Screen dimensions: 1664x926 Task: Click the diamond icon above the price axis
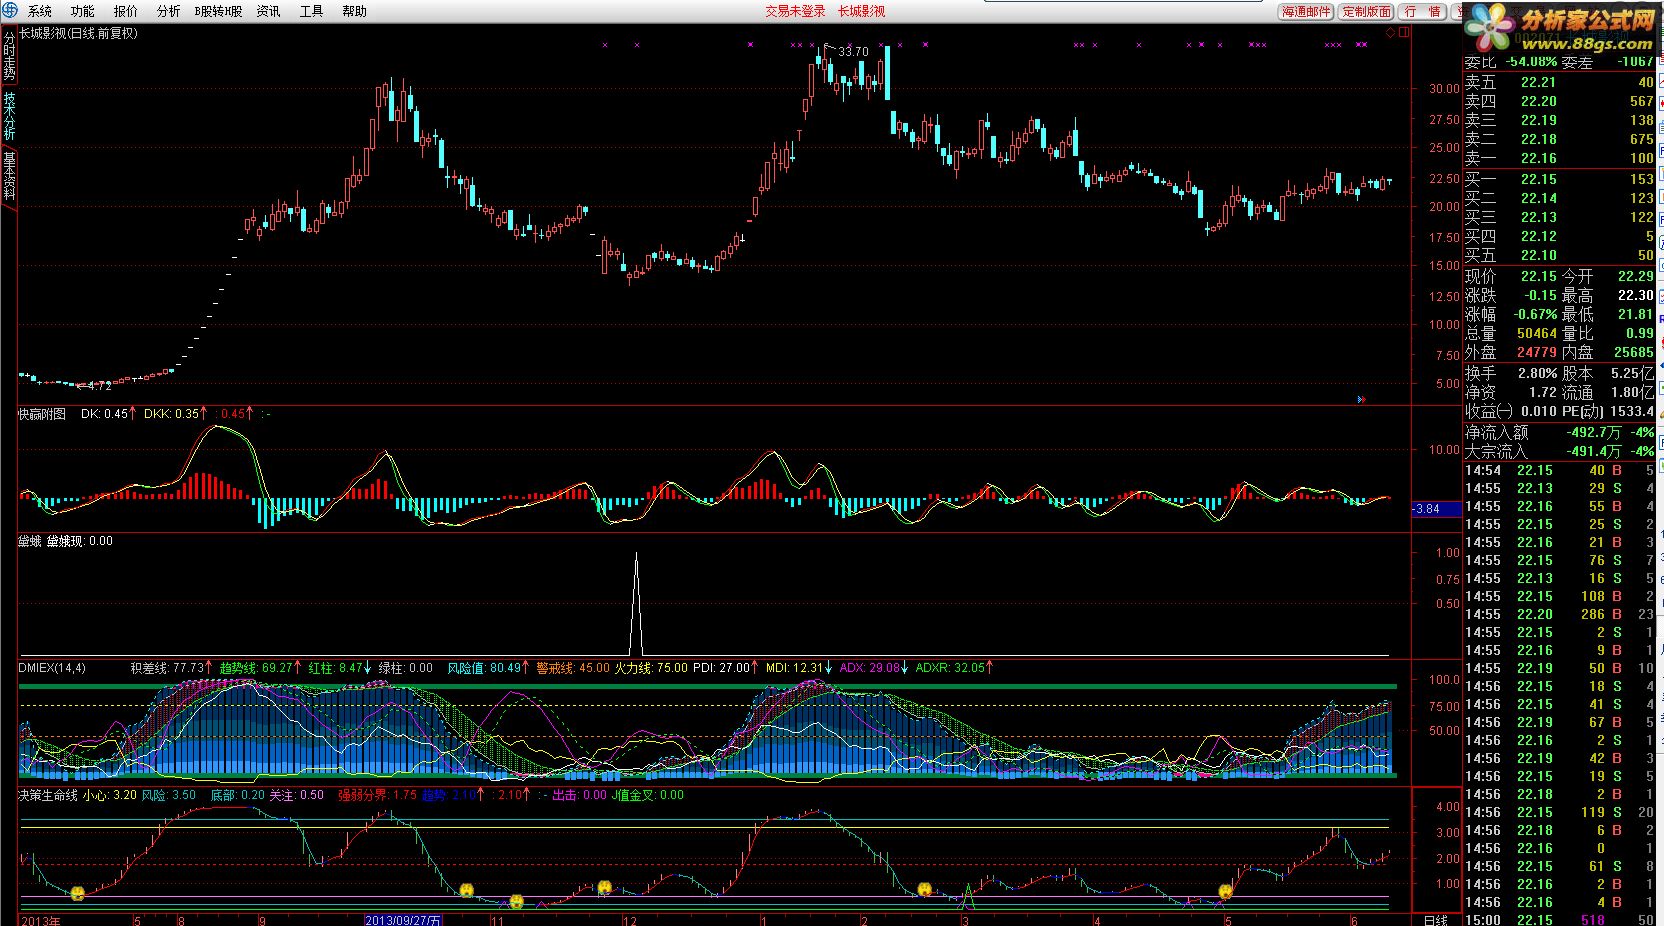click(1390, 33)
